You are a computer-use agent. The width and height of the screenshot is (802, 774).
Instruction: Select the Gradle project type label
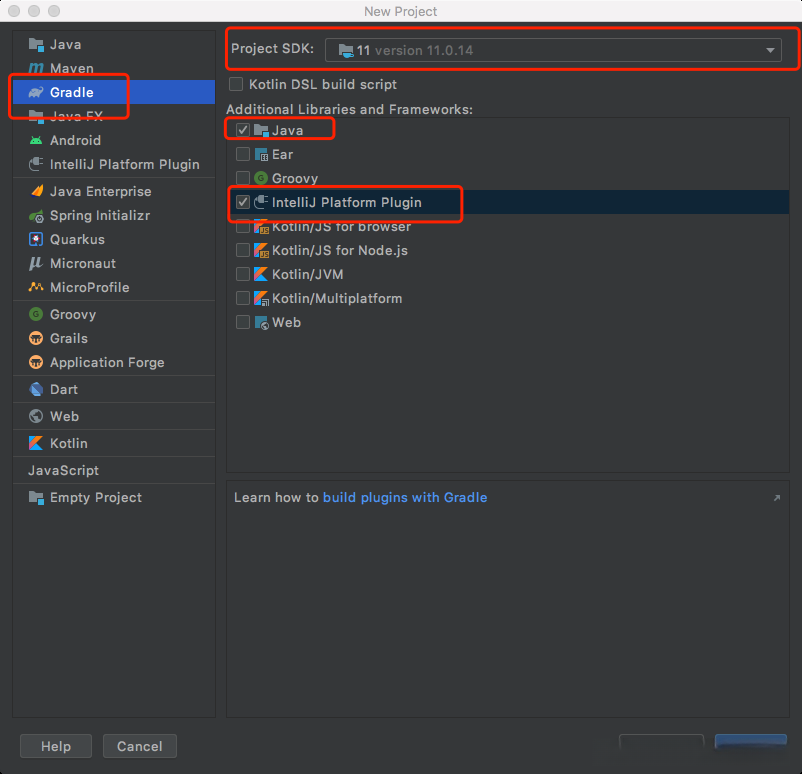click(x=72, y=92)
